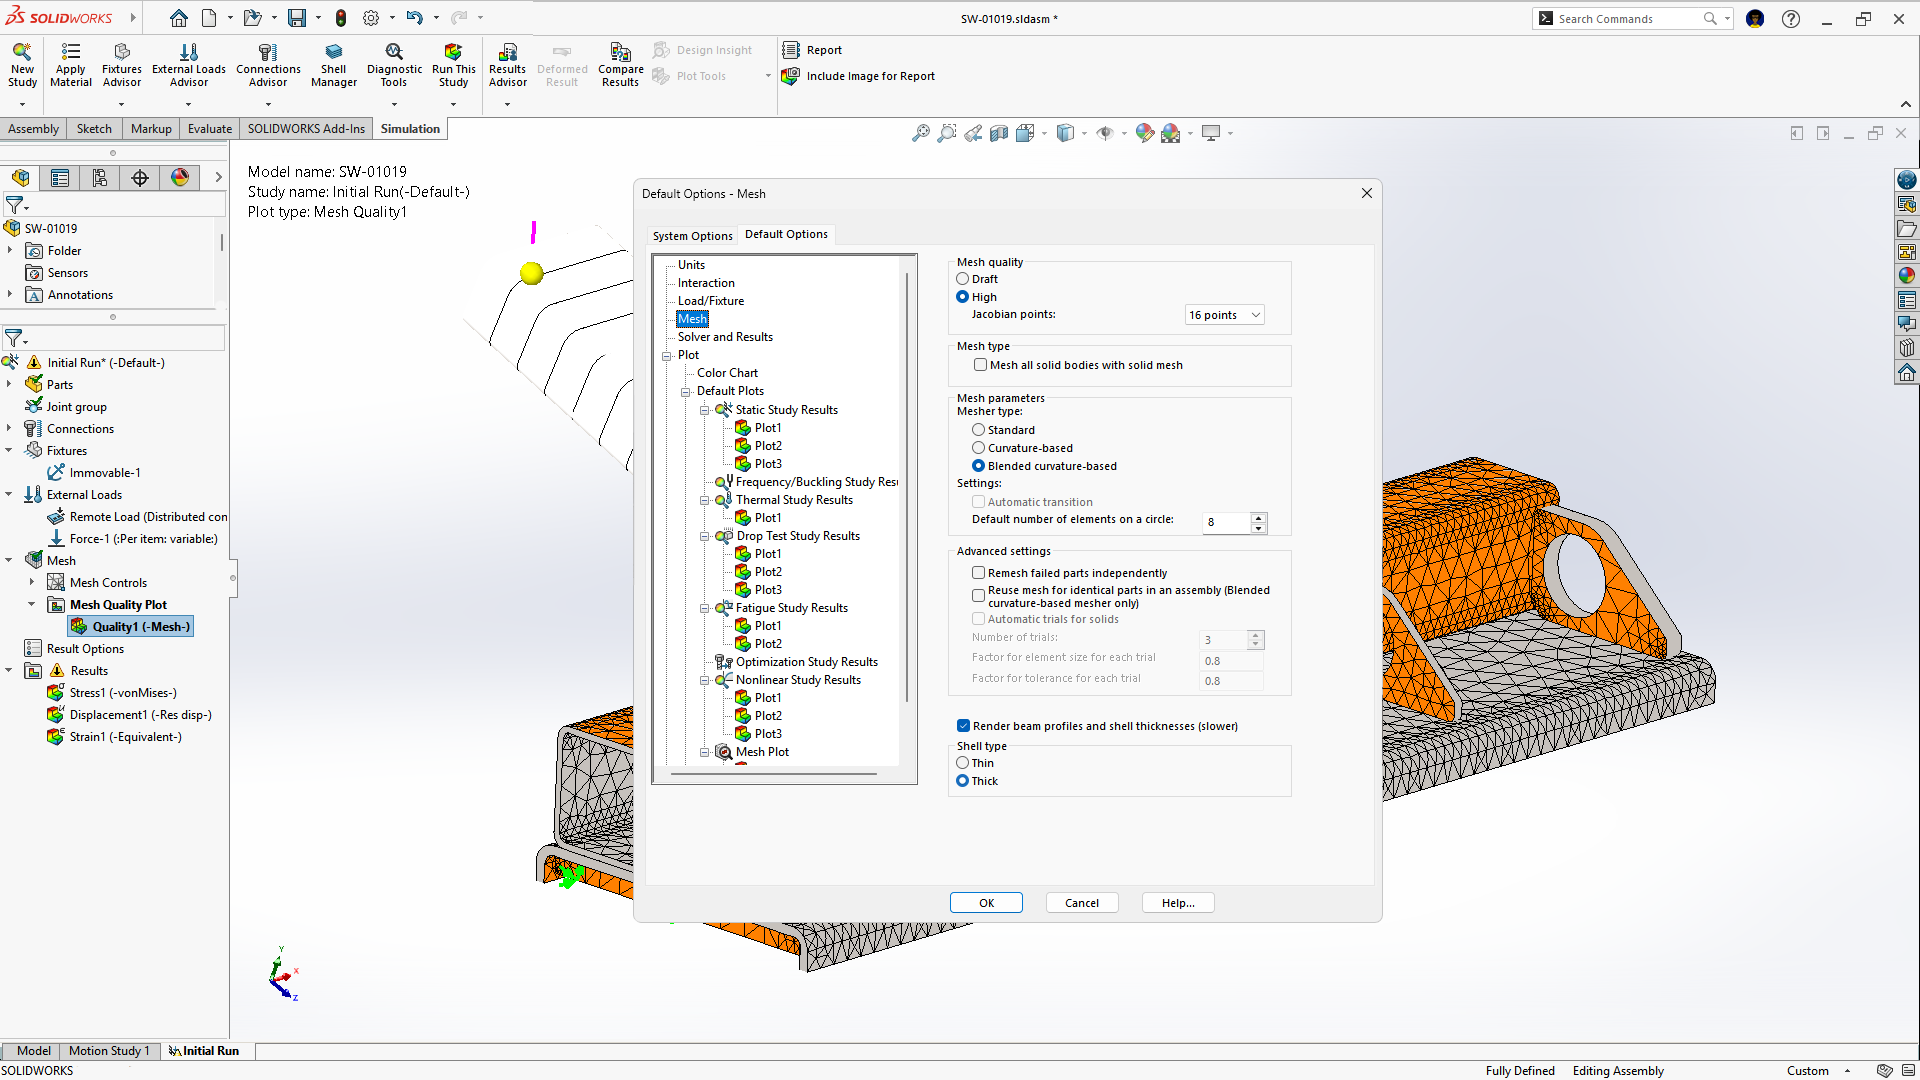The height and width of the screenshot is (1080, 1920).
Task: Open the Evaluate ribbon tab
Action: [209, 129]
